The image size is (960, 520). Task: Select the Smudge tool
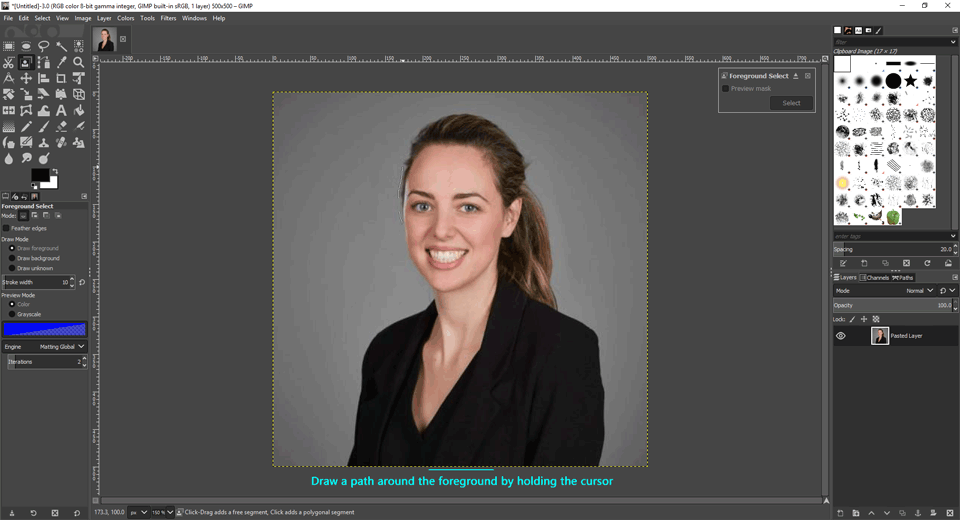tap(26, 159)
